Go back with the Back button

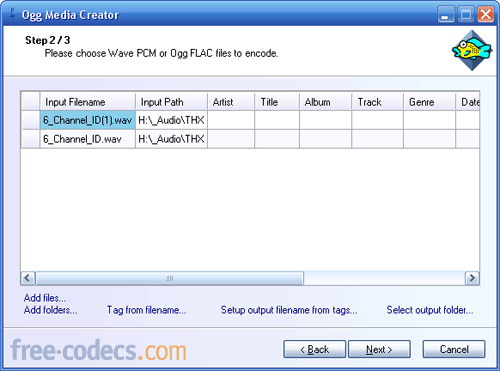[x=314, y=349]
